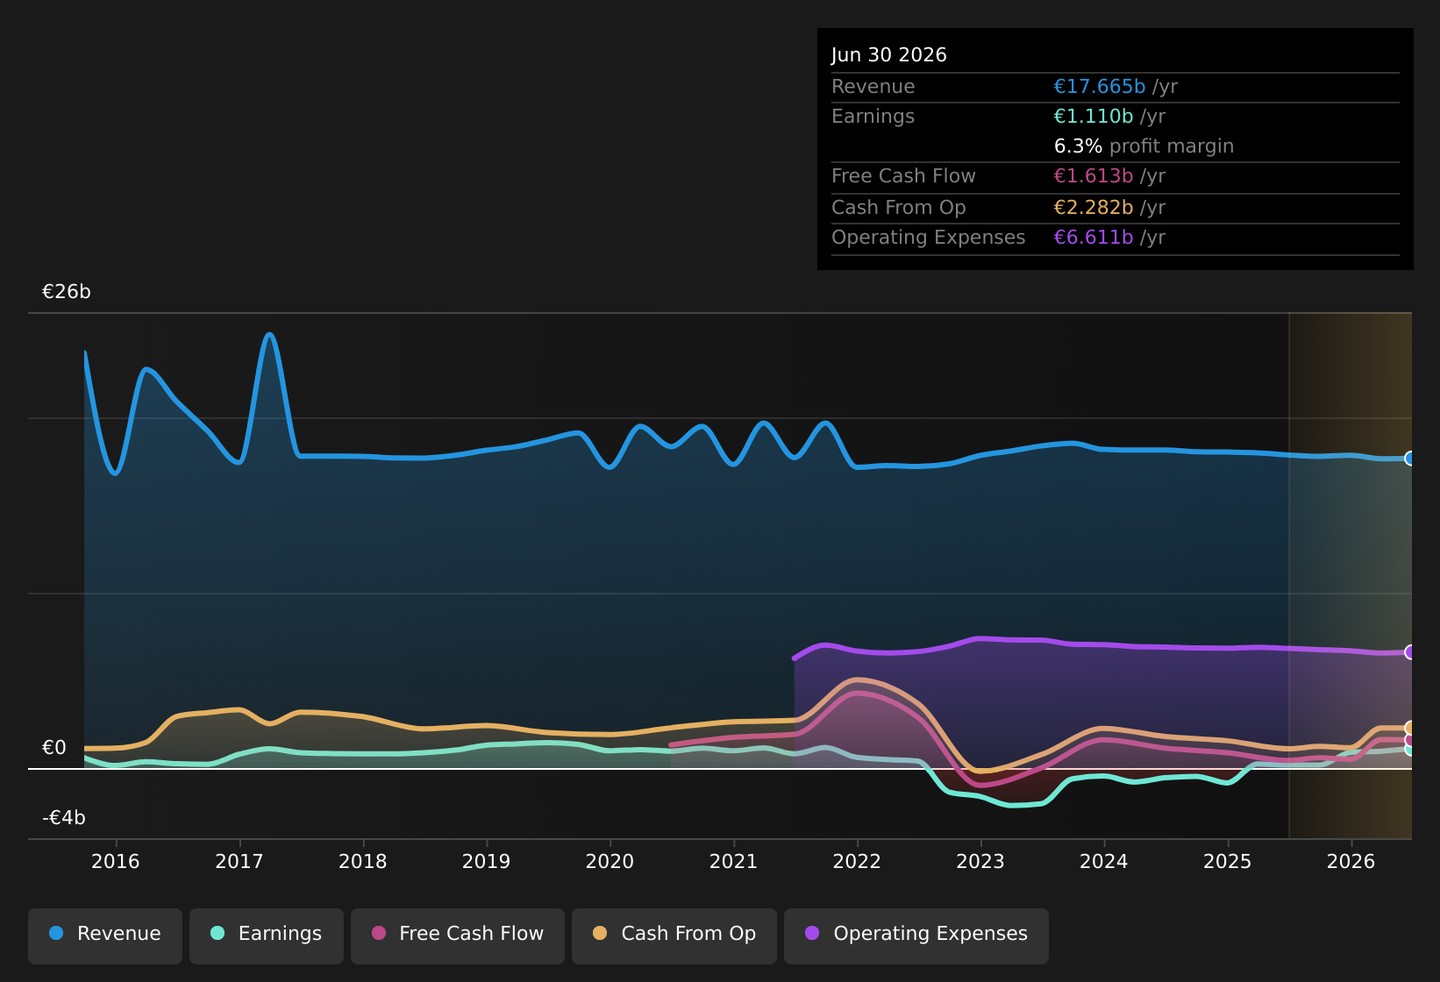Click the 2022 x-axis label
This screenshot has height=982, width=1440.
pos(857,862)
